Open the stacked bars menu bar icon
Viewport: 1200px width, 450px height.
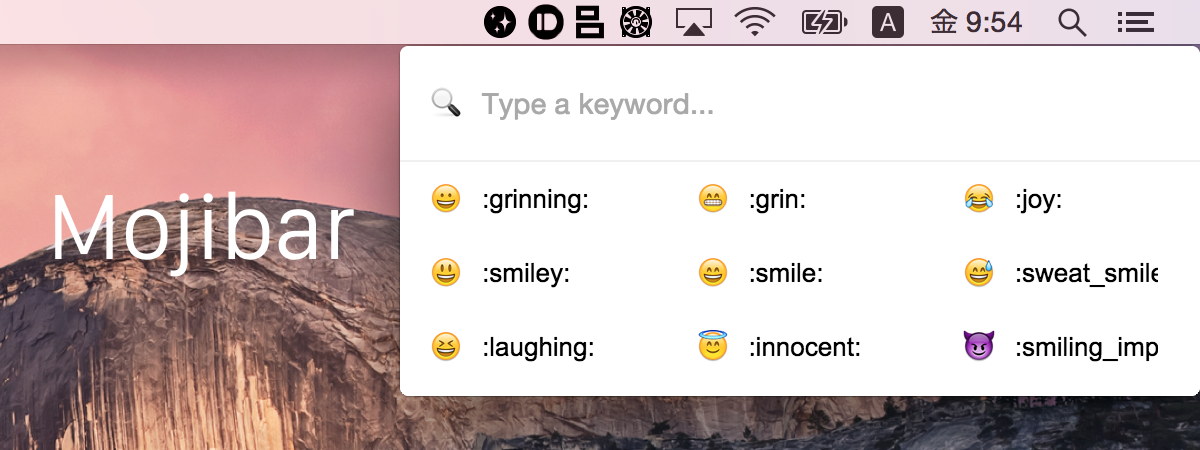point(590,22)
